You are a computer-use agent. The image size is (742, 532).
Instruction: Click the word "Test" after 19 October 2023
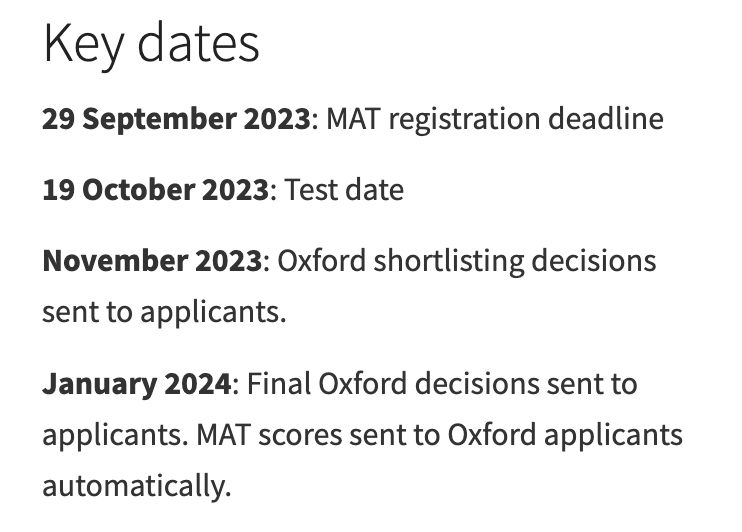coord(307,190)
